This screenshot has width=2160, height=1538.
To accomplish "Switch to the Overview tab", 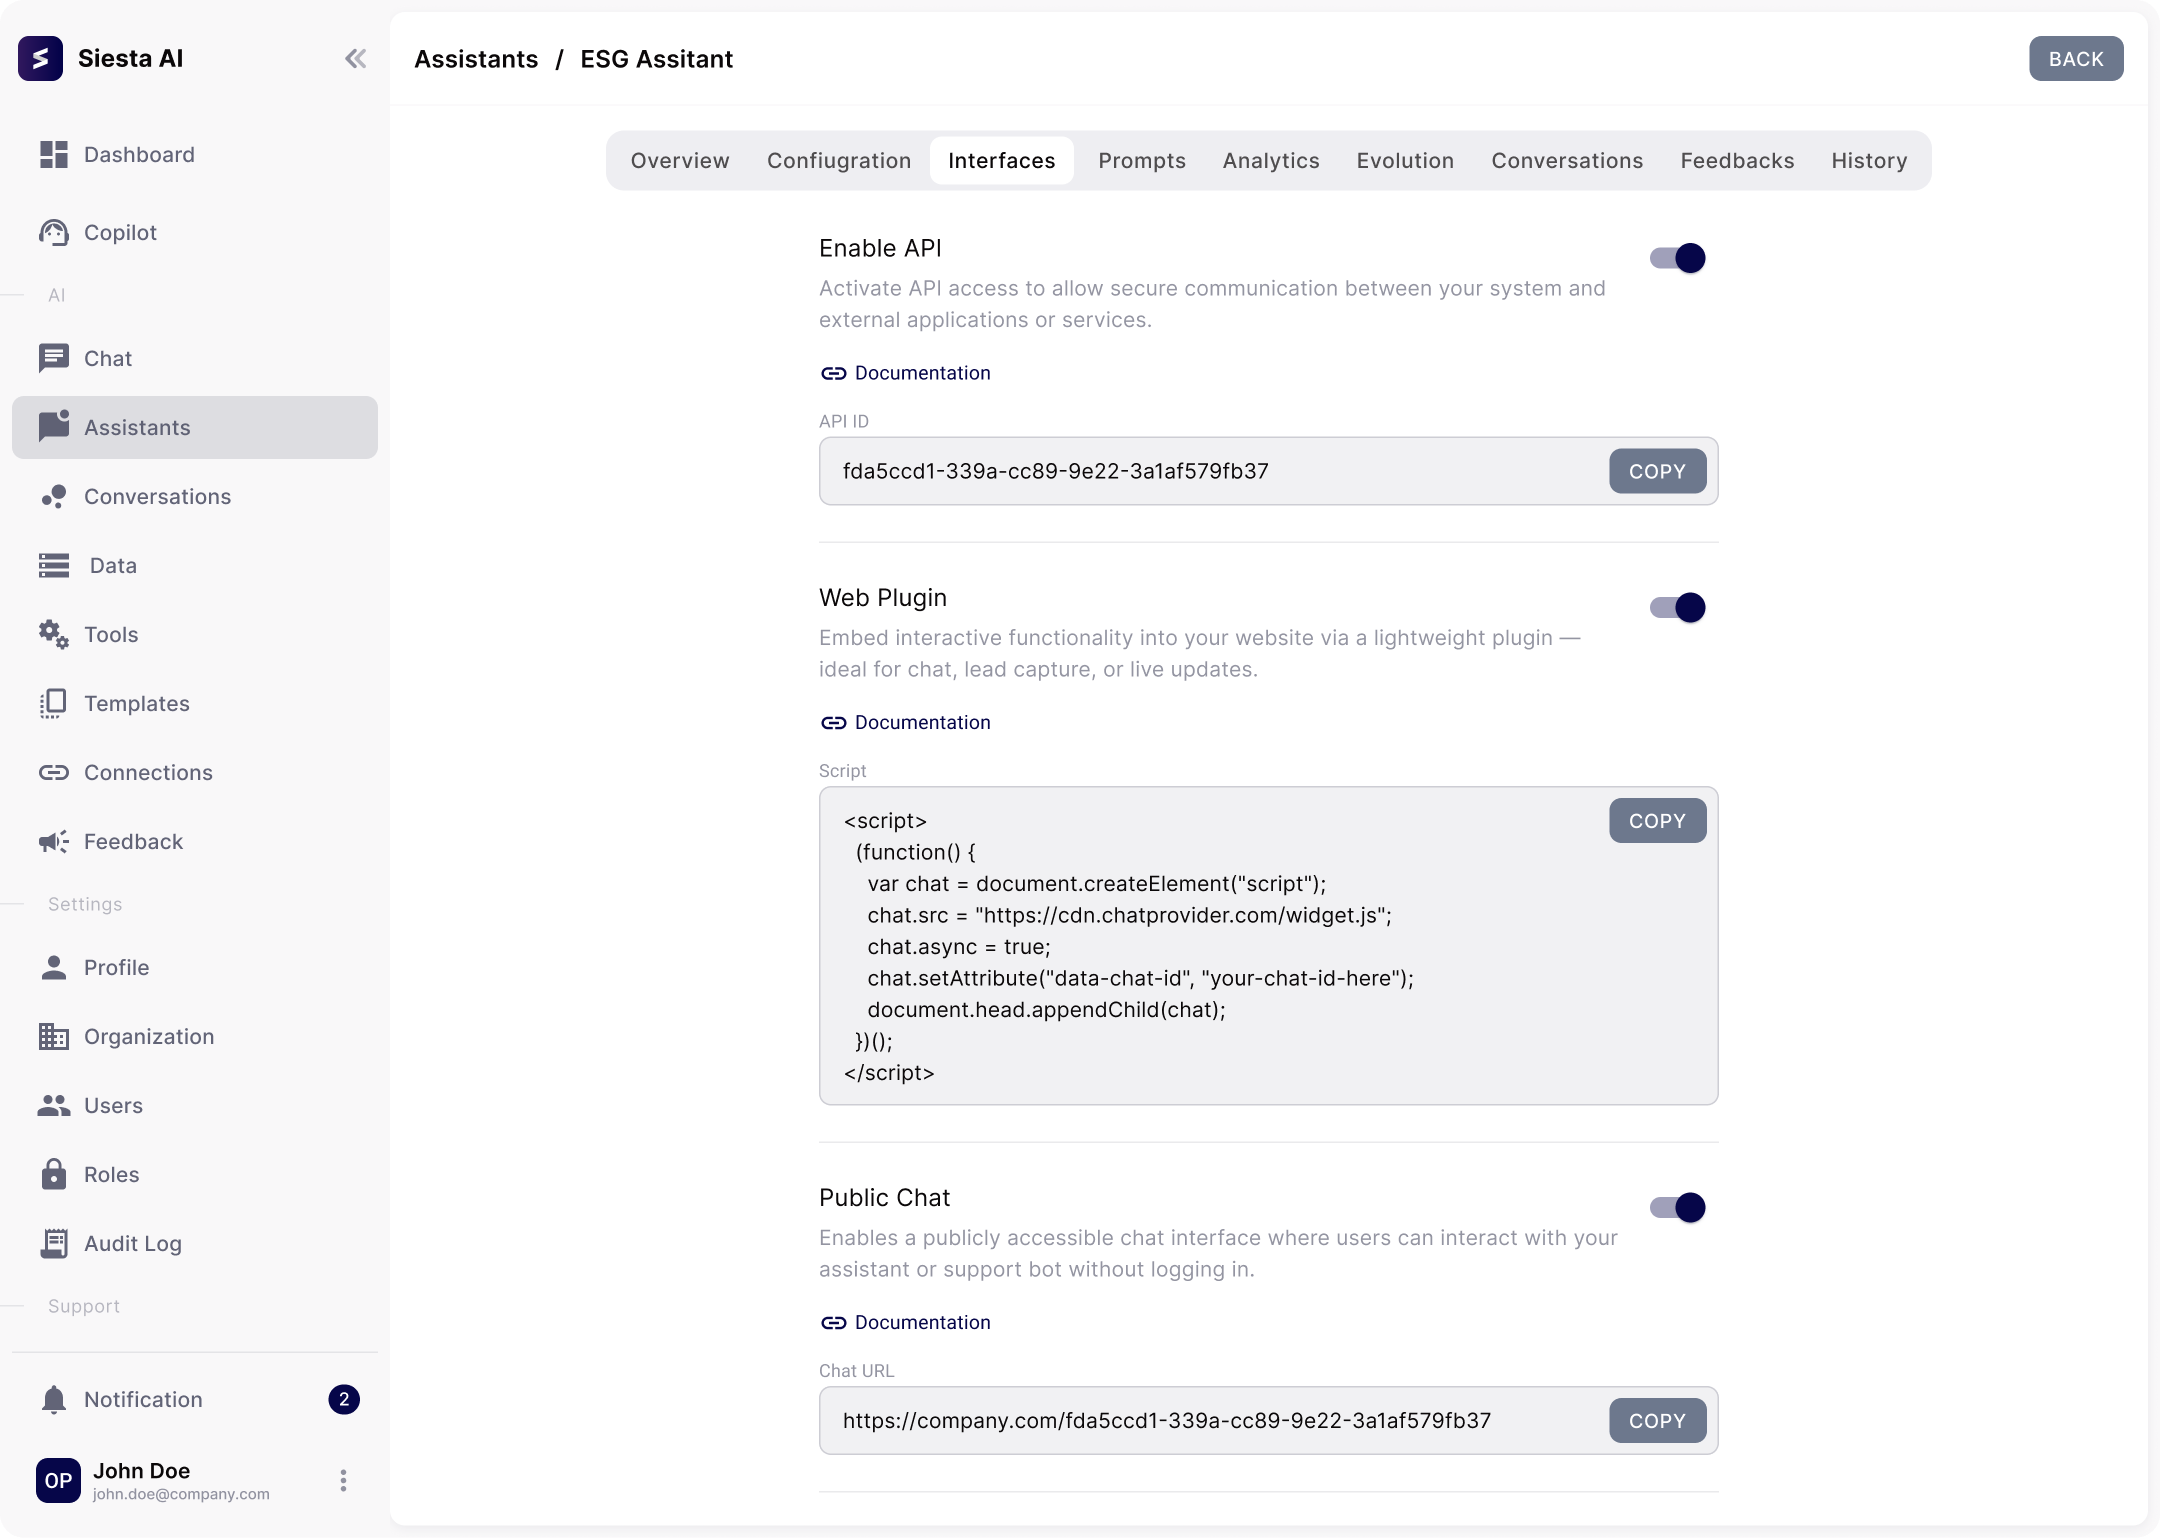I will [x=680, y=161].
